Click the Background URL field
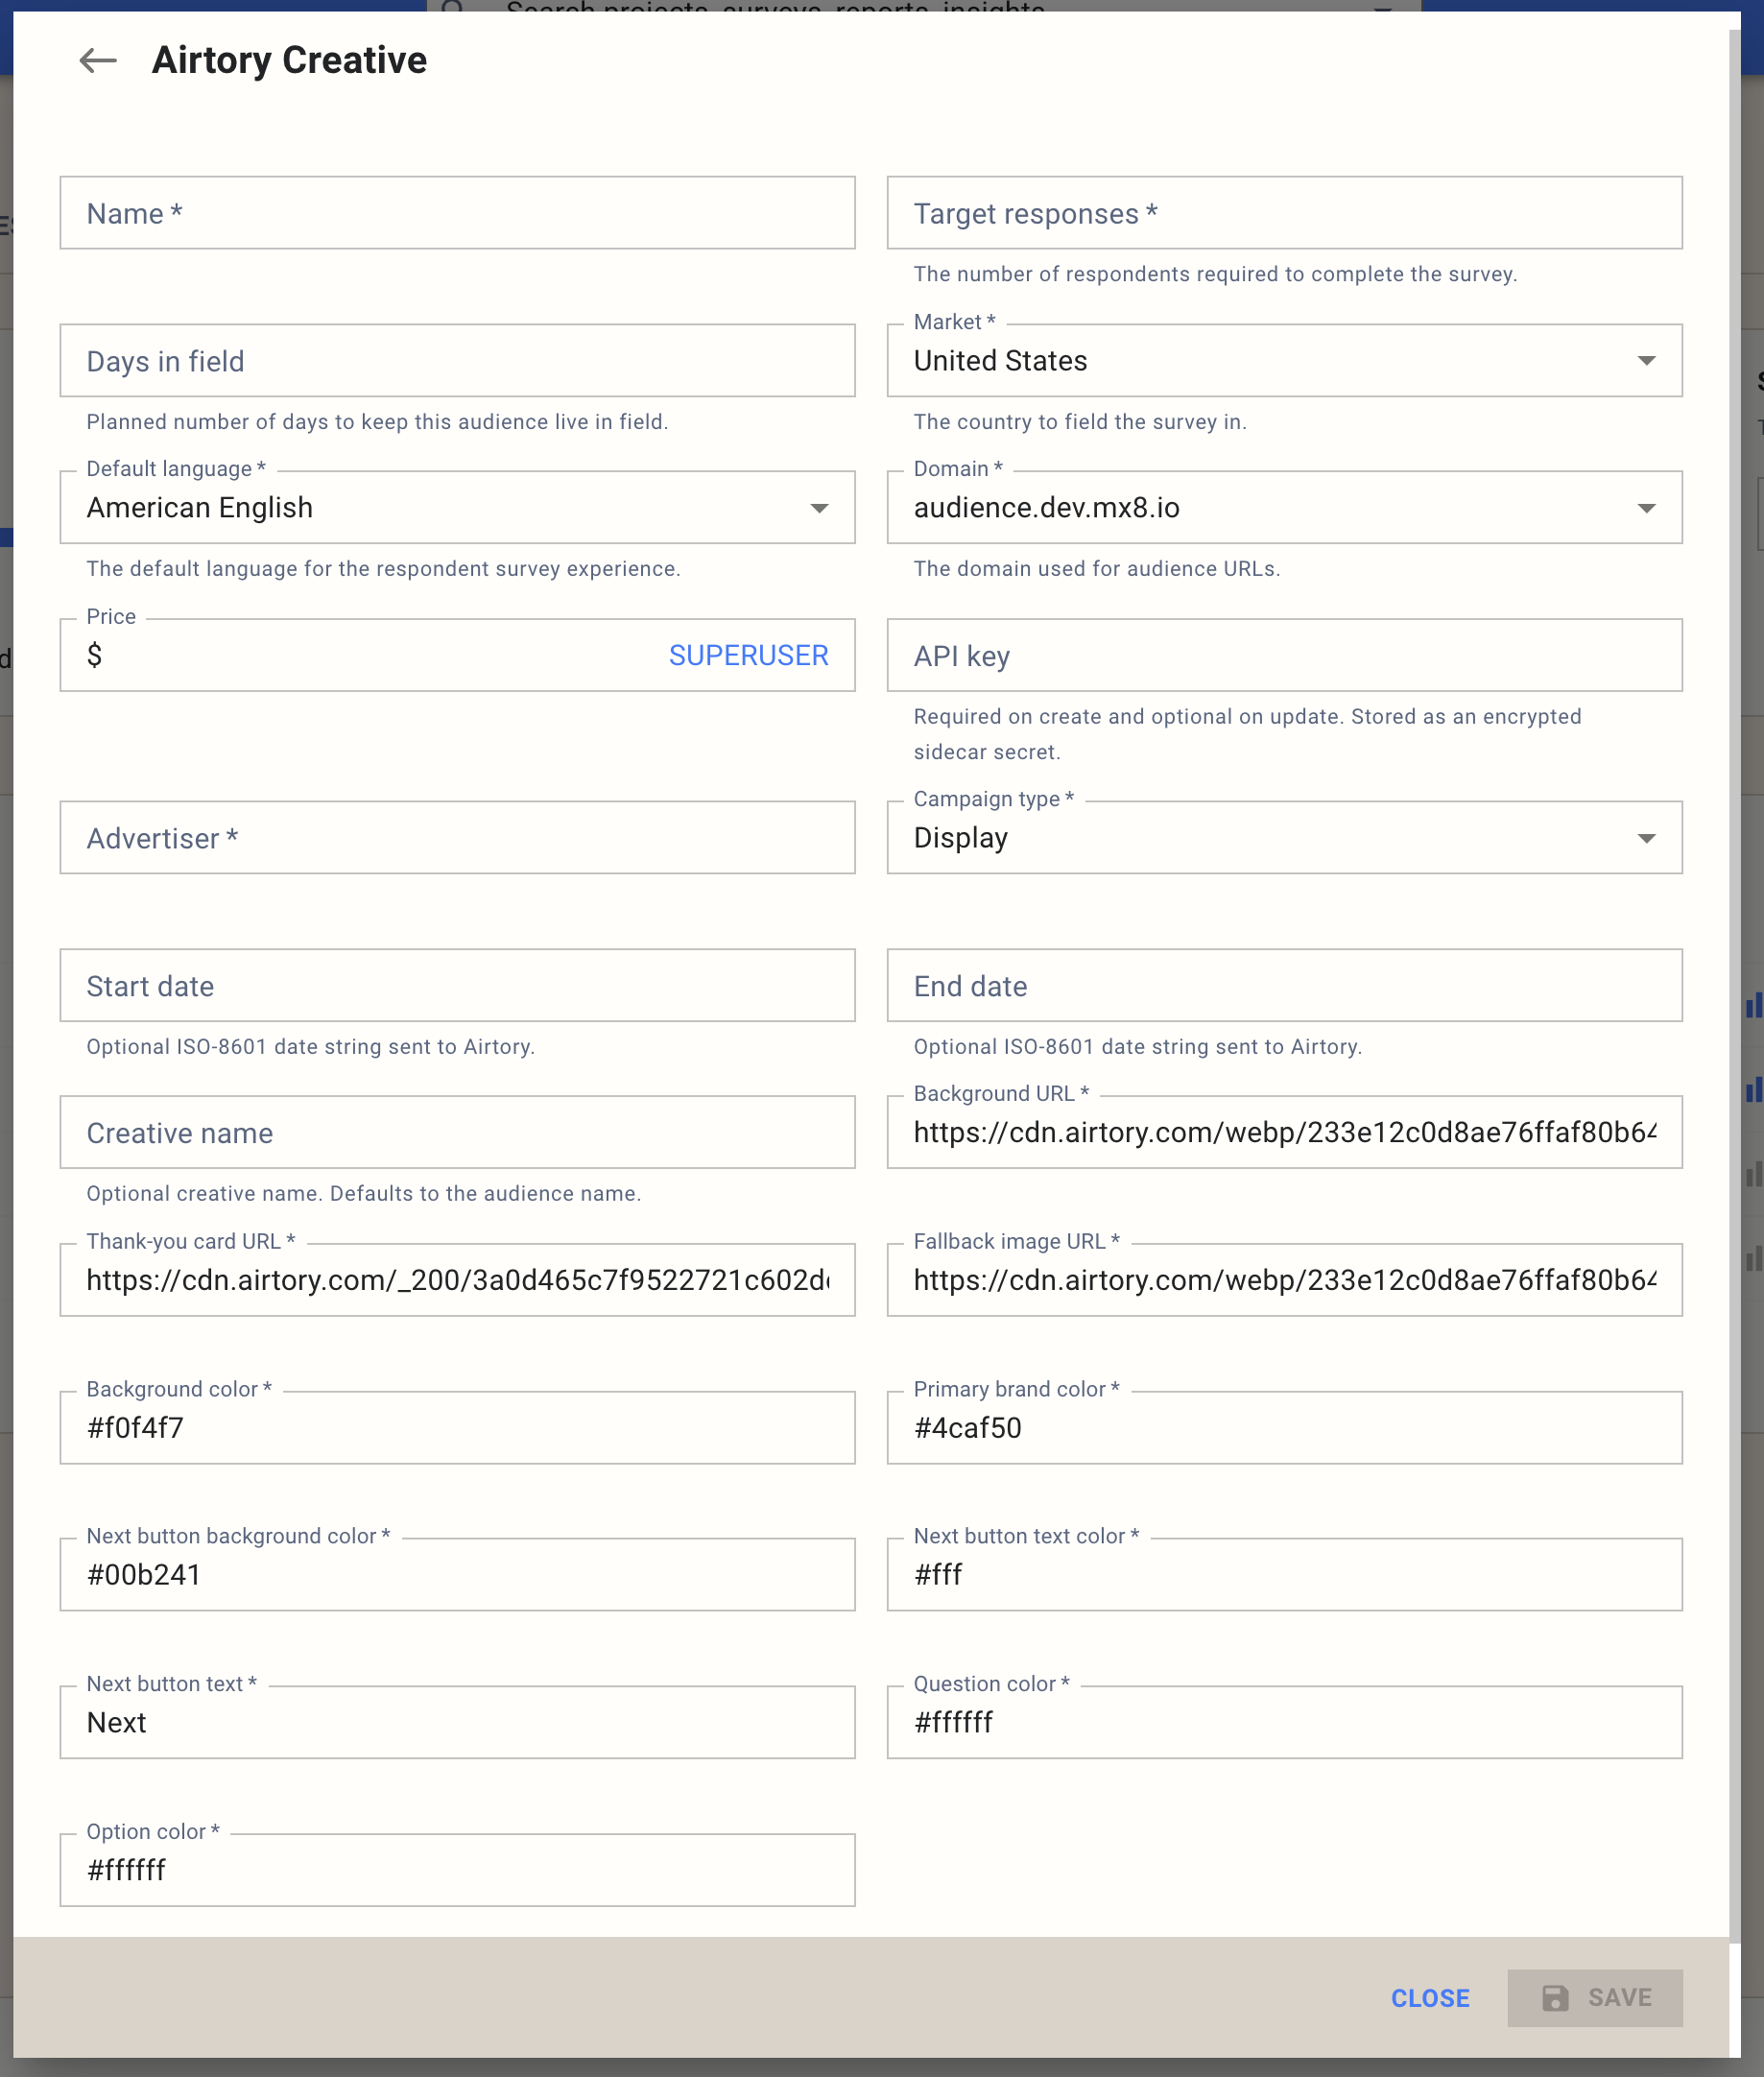1764x2077 pixels. click(x=1284, y=1132)
